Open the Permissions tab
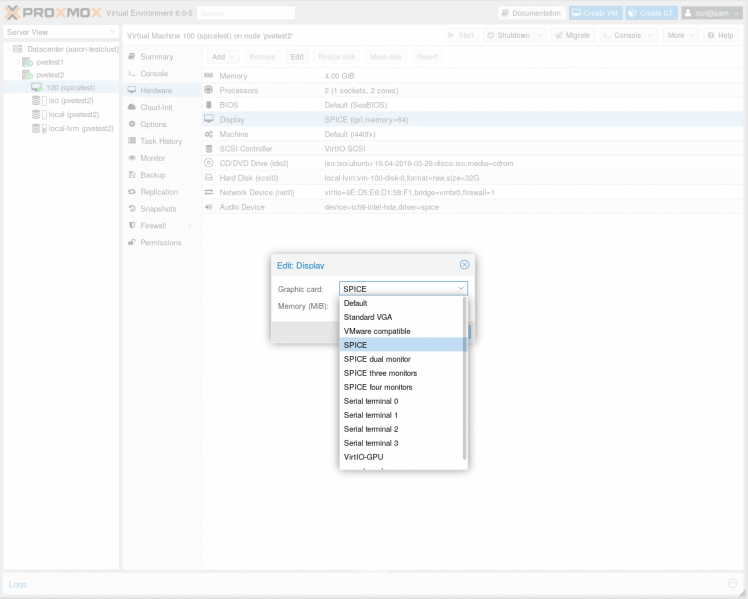This screenshot has width=748, height=599. pyautogui.click(x=162, y=243)
